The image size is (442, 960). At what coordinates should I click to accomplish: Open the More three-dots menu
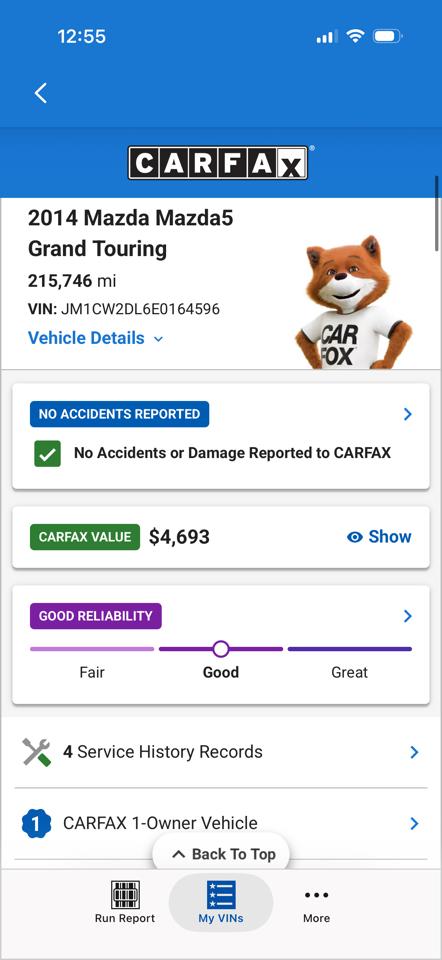coord(317,895)
